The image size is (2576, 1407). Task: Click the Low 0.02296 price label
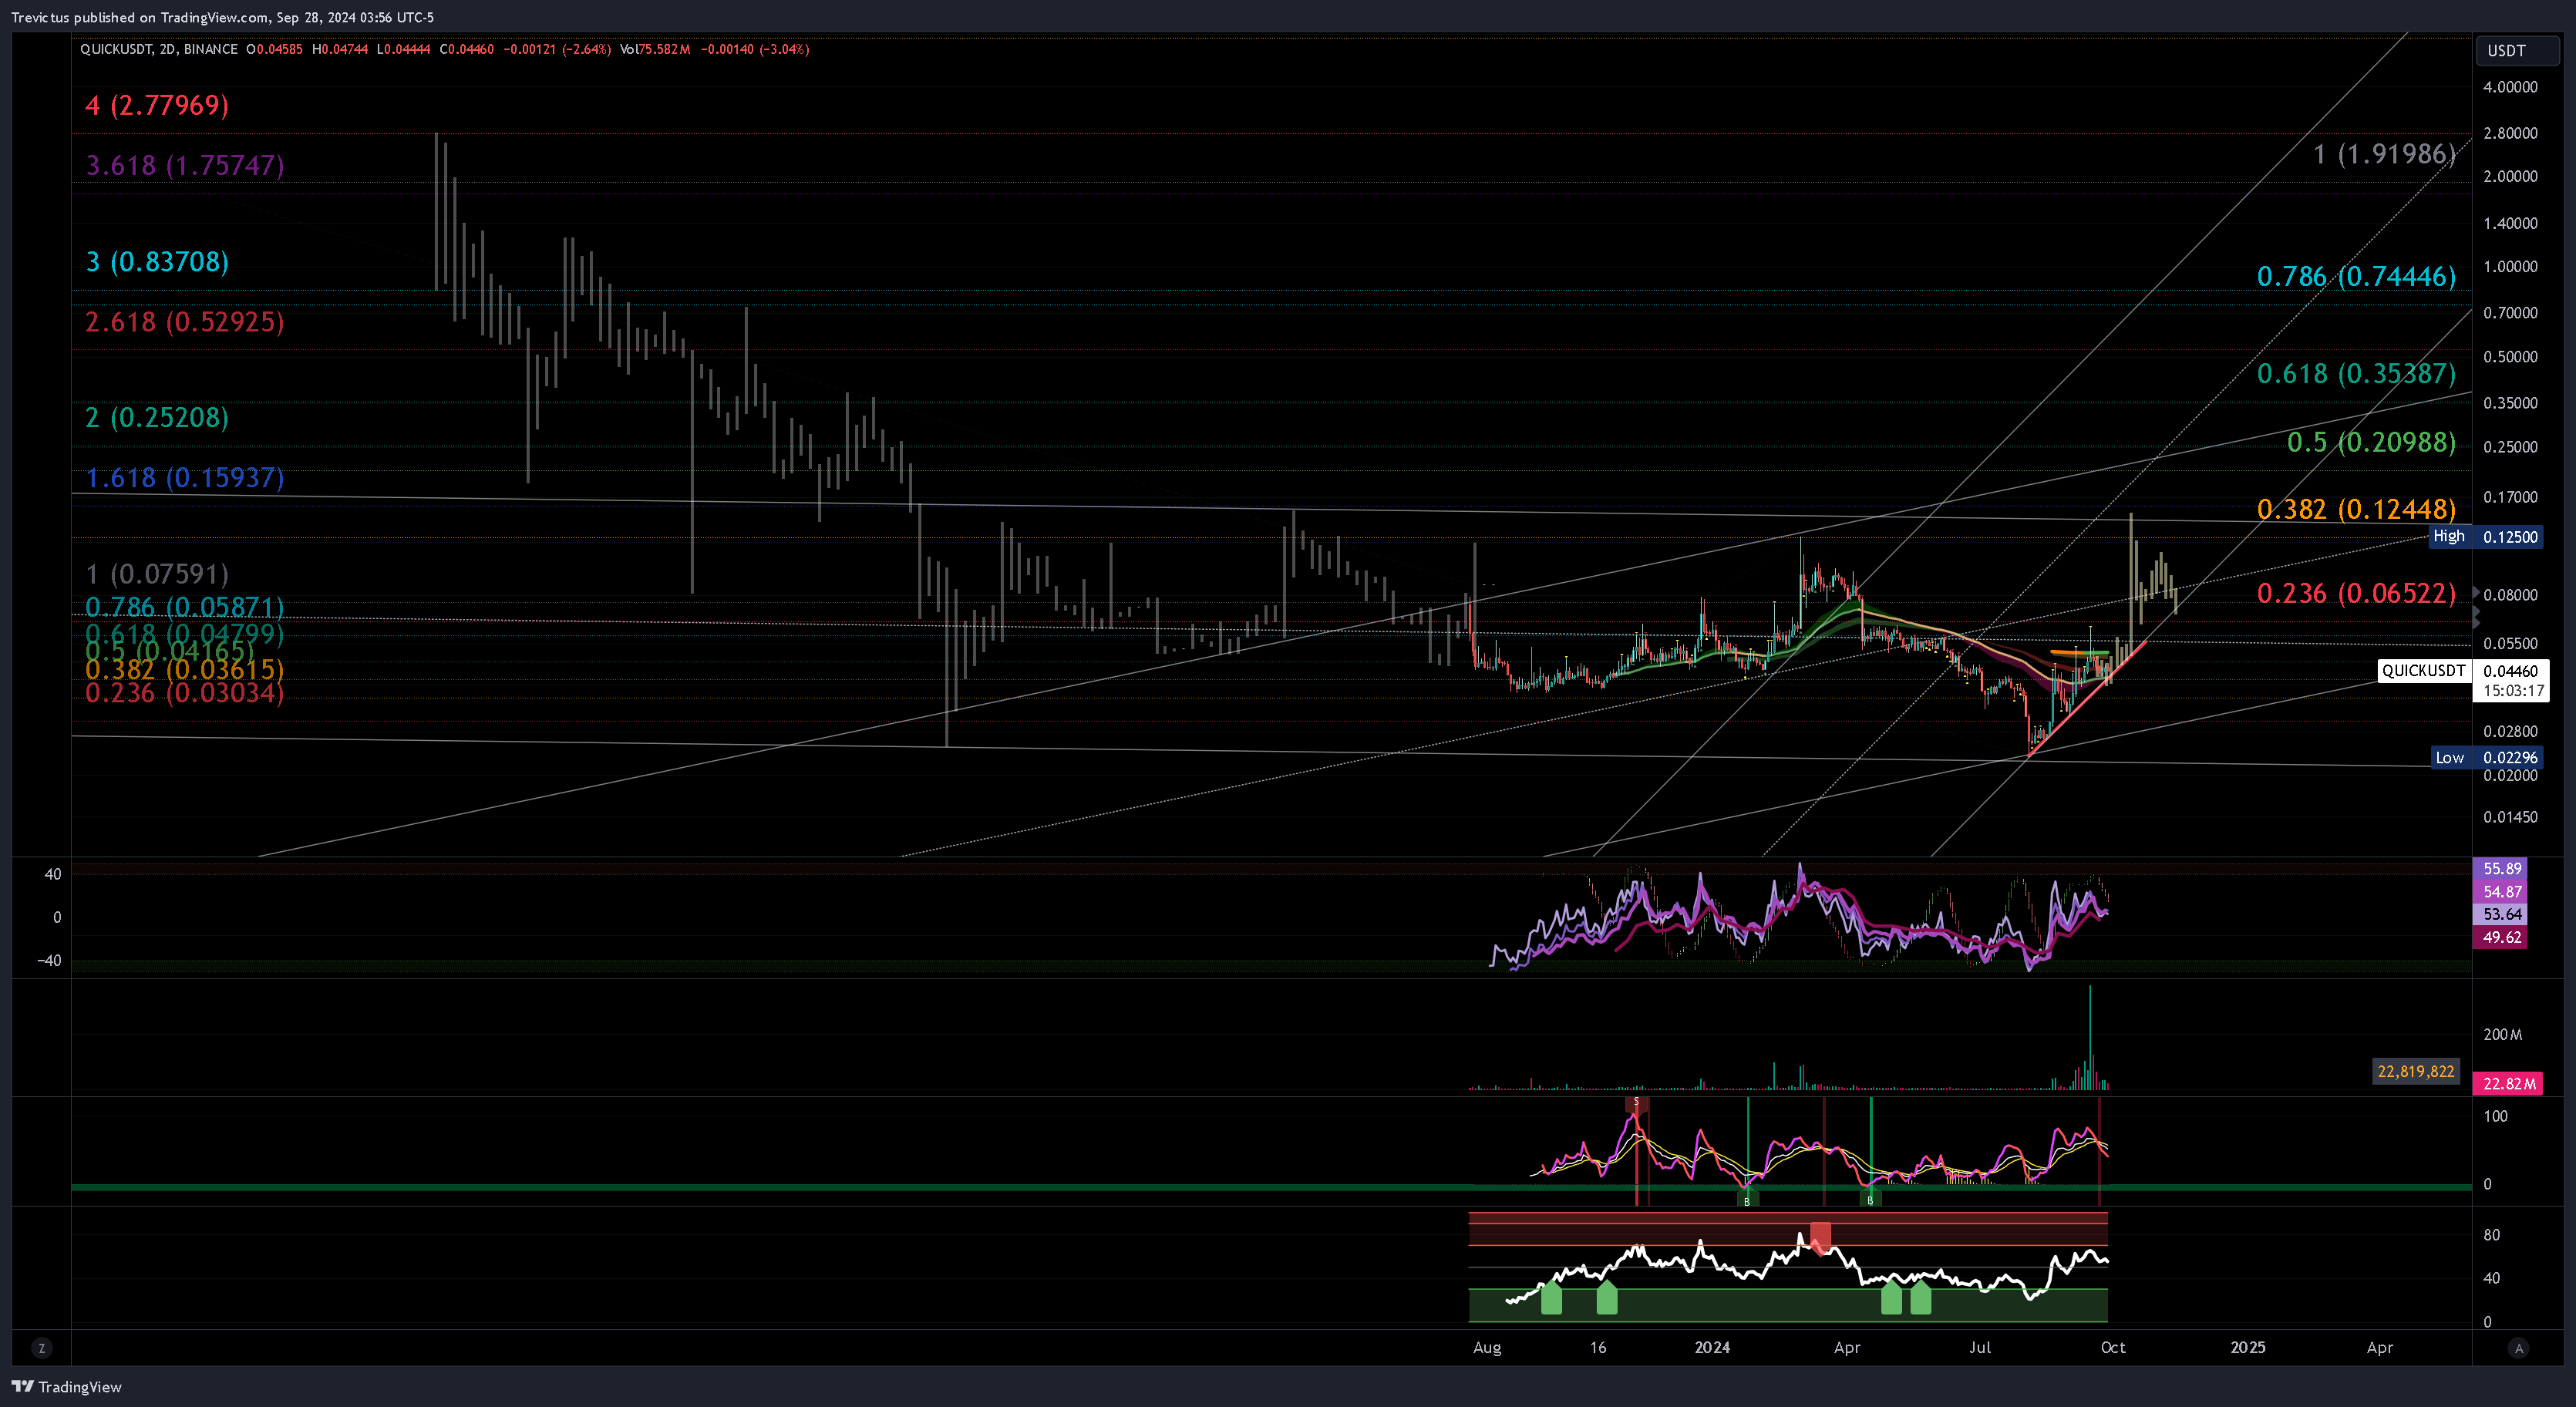point(2487,758)
